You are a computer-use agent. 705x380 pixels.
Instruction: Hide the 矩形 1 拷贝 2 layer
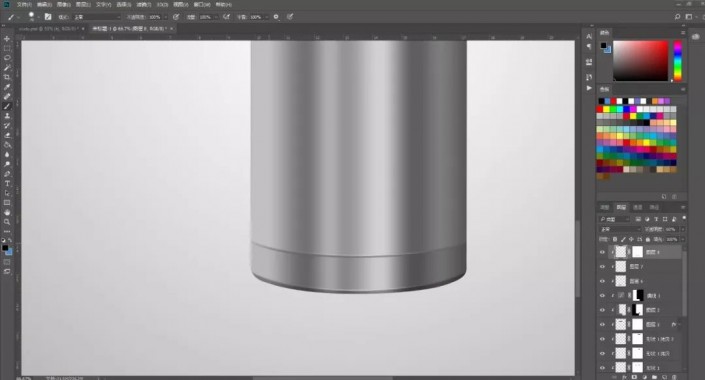[x=602, y=339]
